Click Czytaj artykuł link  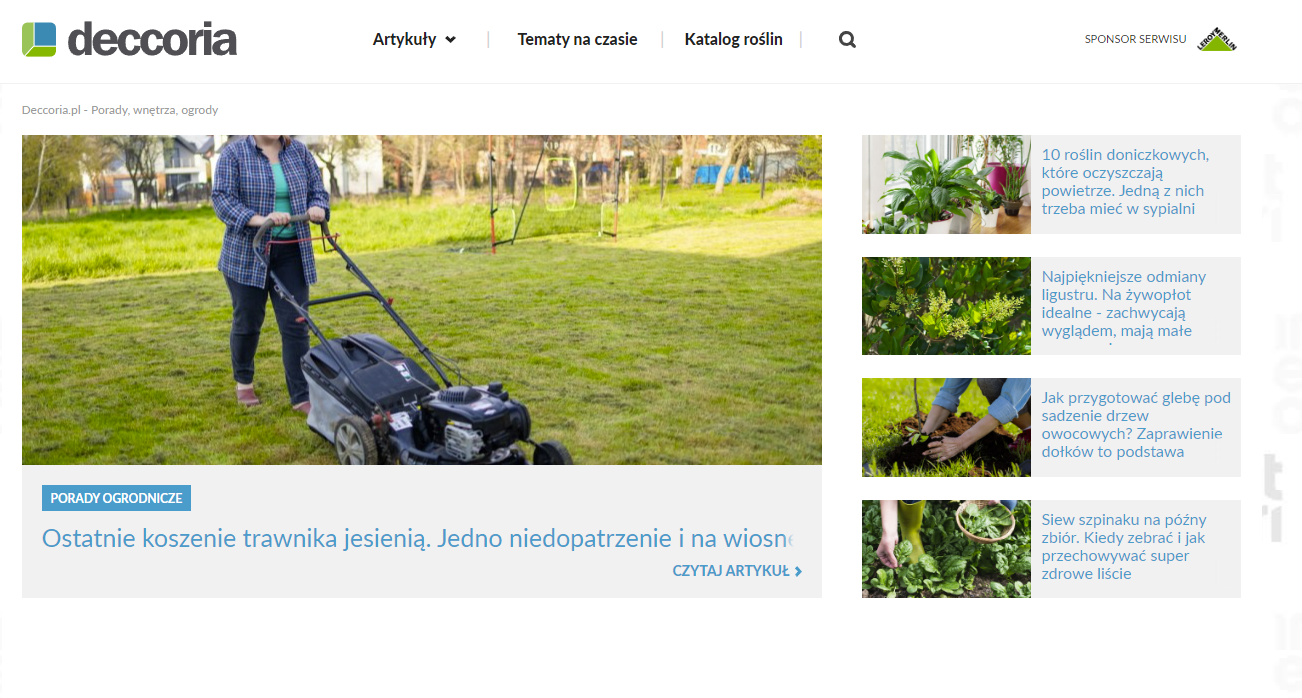(730, 571)
